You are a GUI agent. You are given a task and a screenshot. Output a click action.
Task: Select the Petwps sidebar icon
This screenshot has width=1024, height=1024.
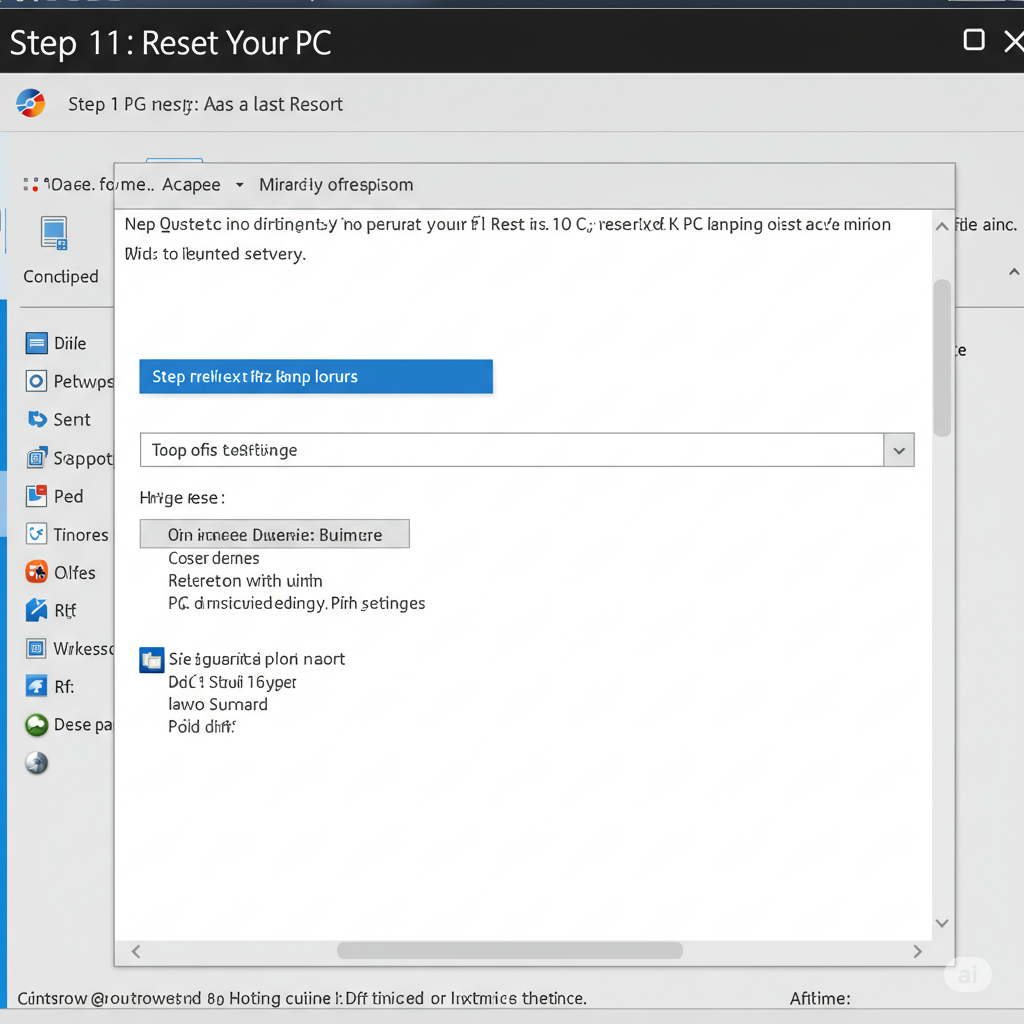[x=37, y=381]
